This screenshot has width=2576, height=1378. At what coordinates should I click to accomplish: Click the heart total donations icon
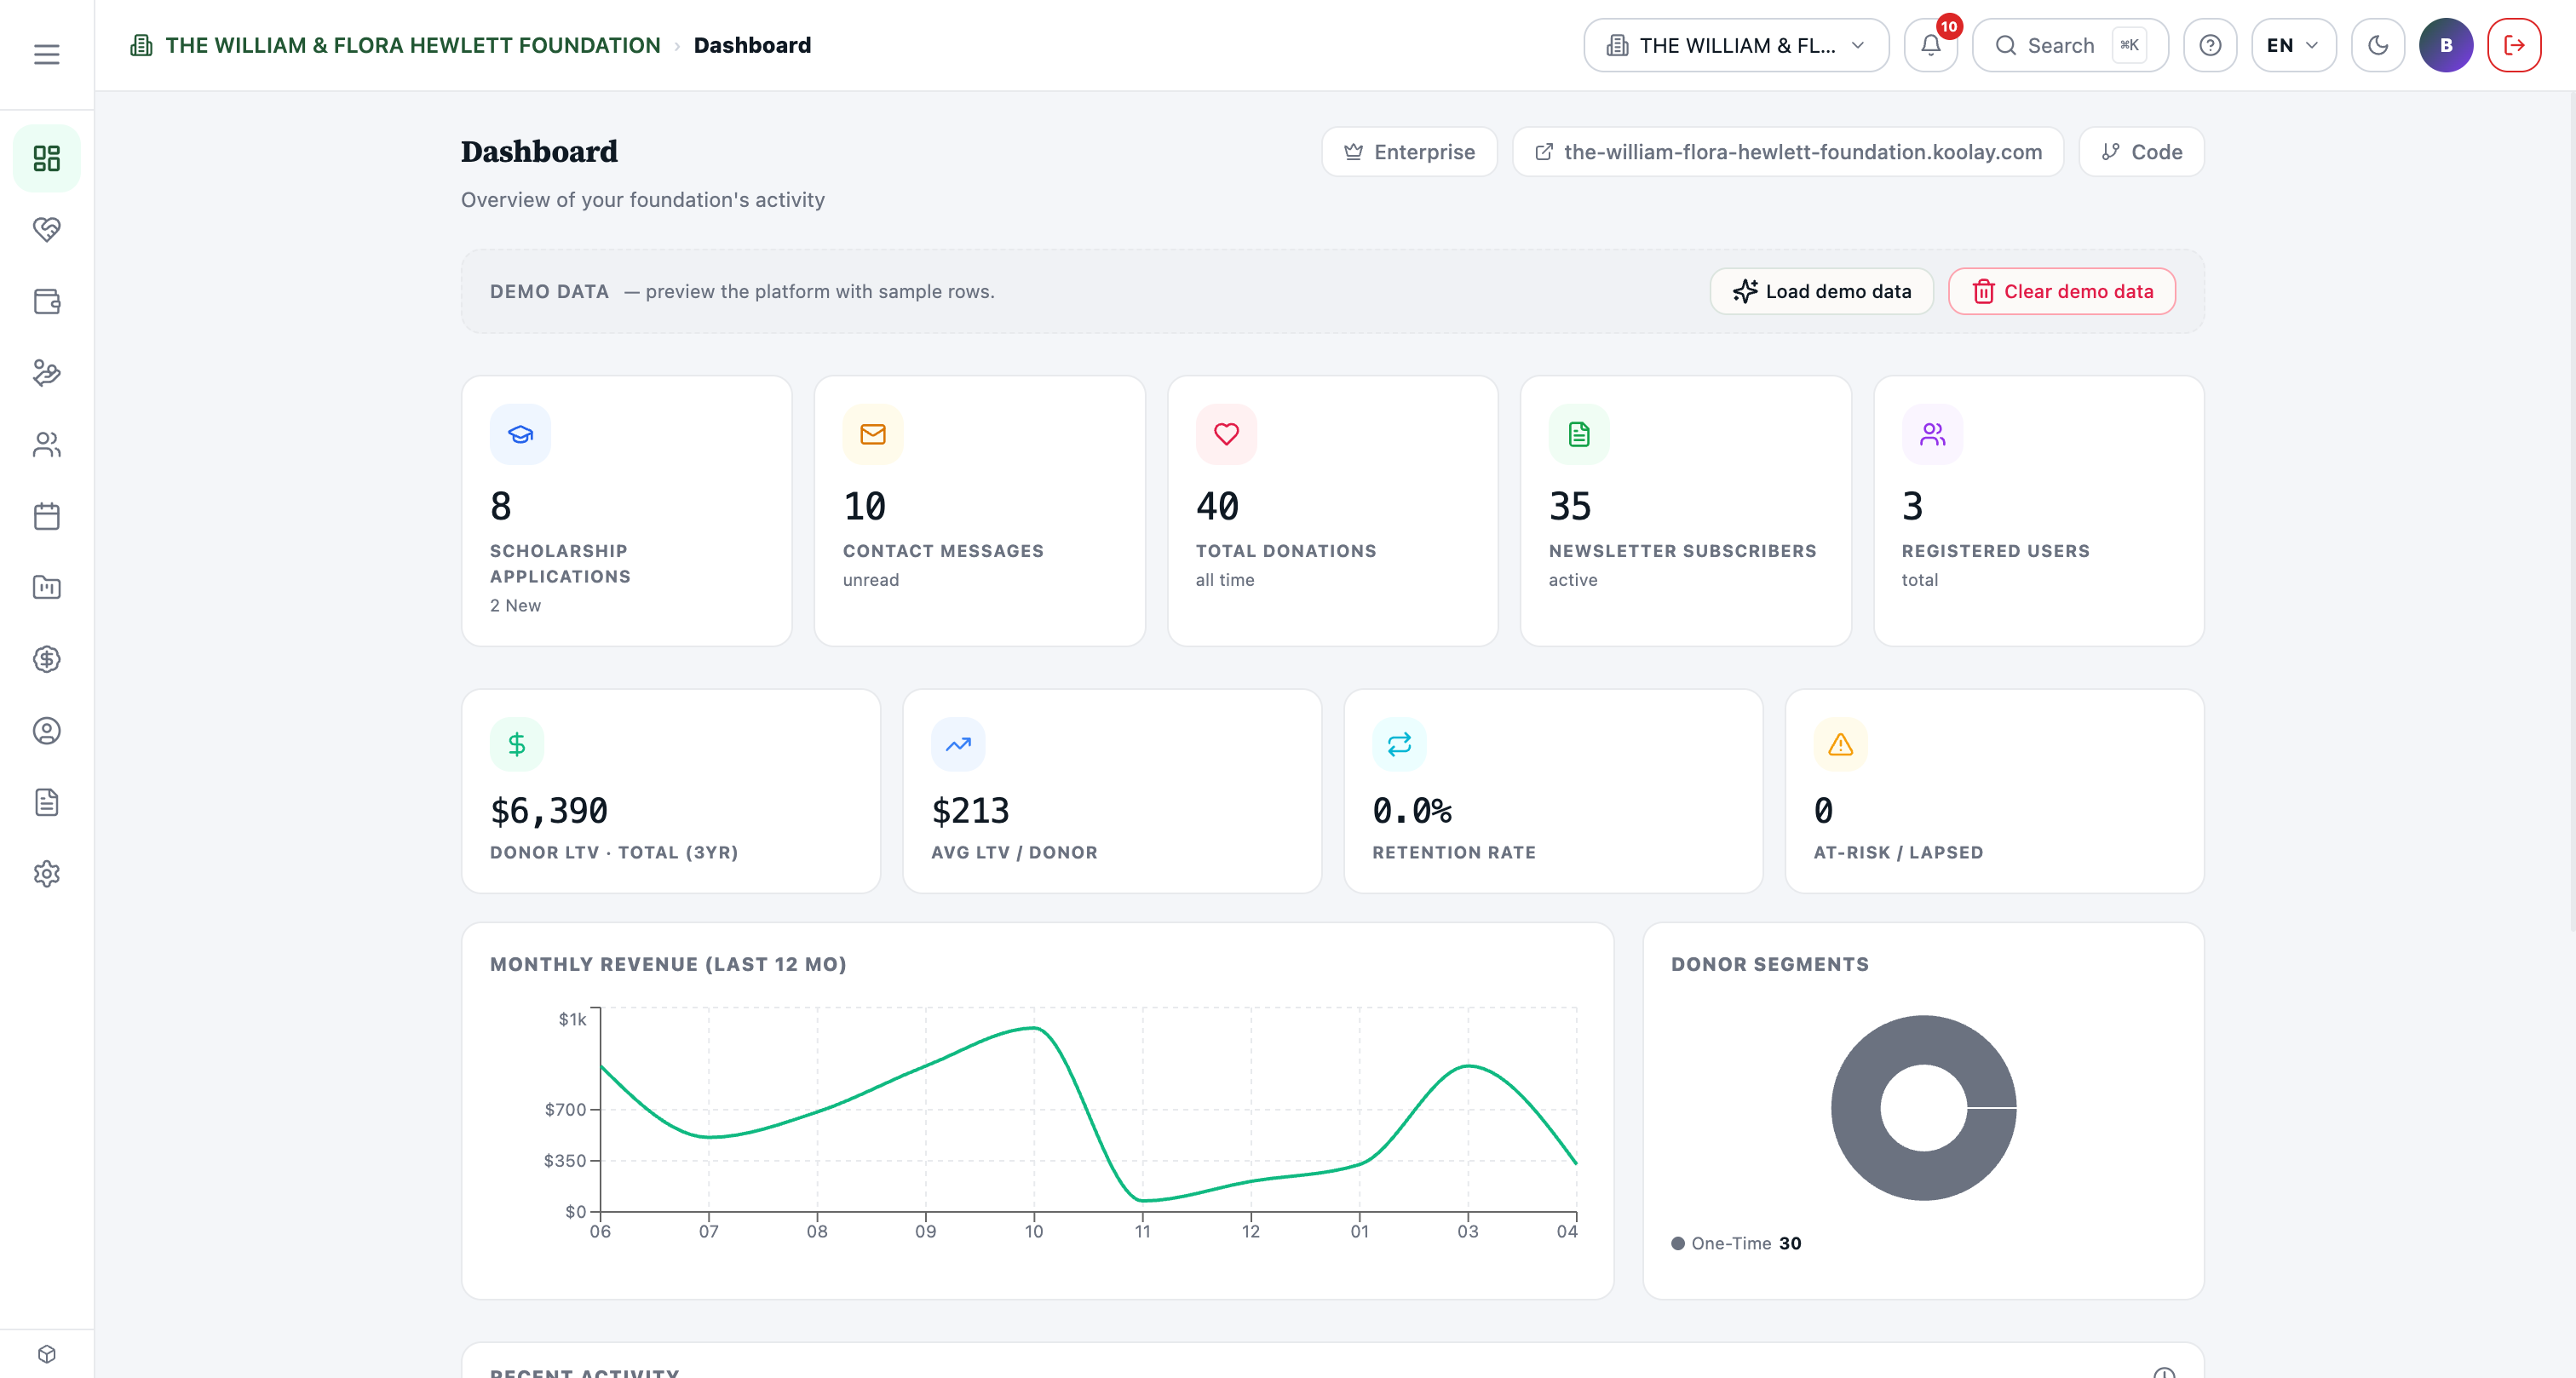point(1226,434)
